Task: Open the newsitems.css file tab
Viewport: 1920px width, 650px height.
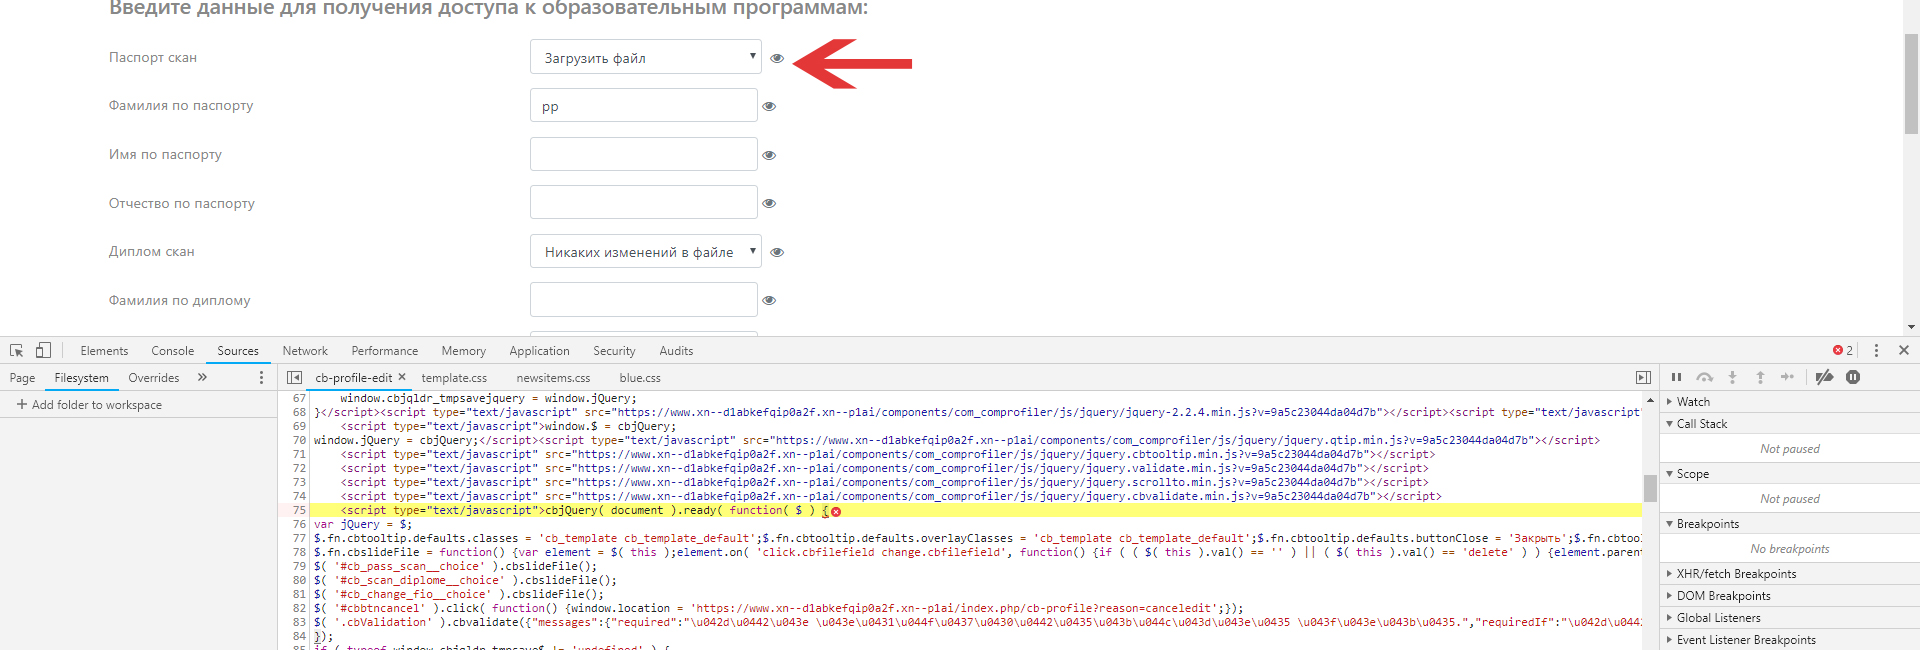Action: [553, 378]
